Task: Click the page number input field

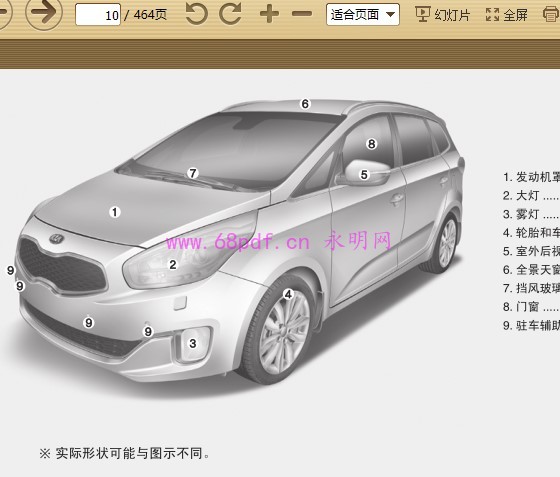Action: 98,15
